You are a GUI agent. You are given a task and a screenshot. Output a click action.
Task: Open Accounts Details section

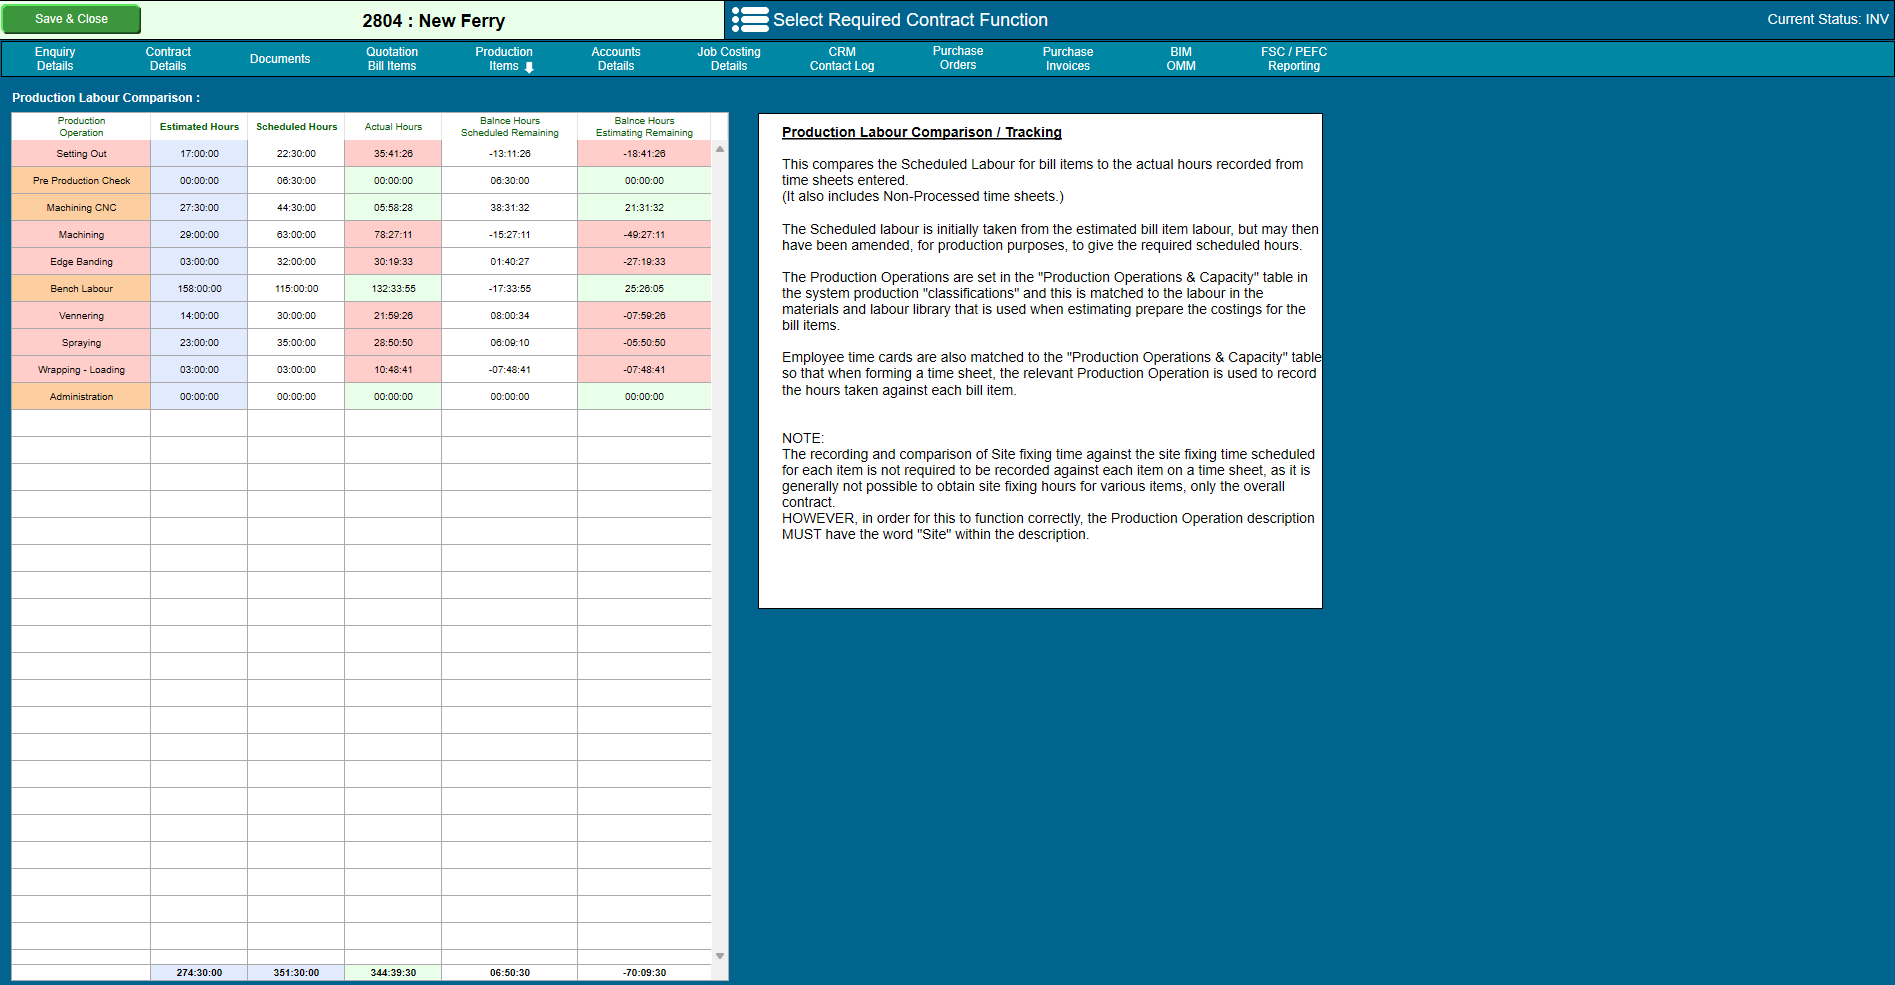[x=616, y=59]
